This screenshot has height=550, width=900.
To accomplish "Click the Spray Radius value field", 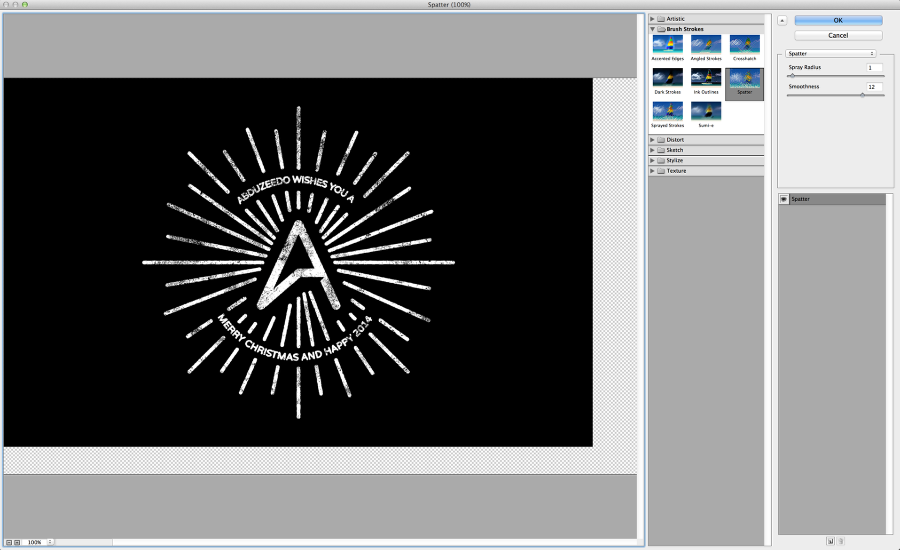I will 874,68.
